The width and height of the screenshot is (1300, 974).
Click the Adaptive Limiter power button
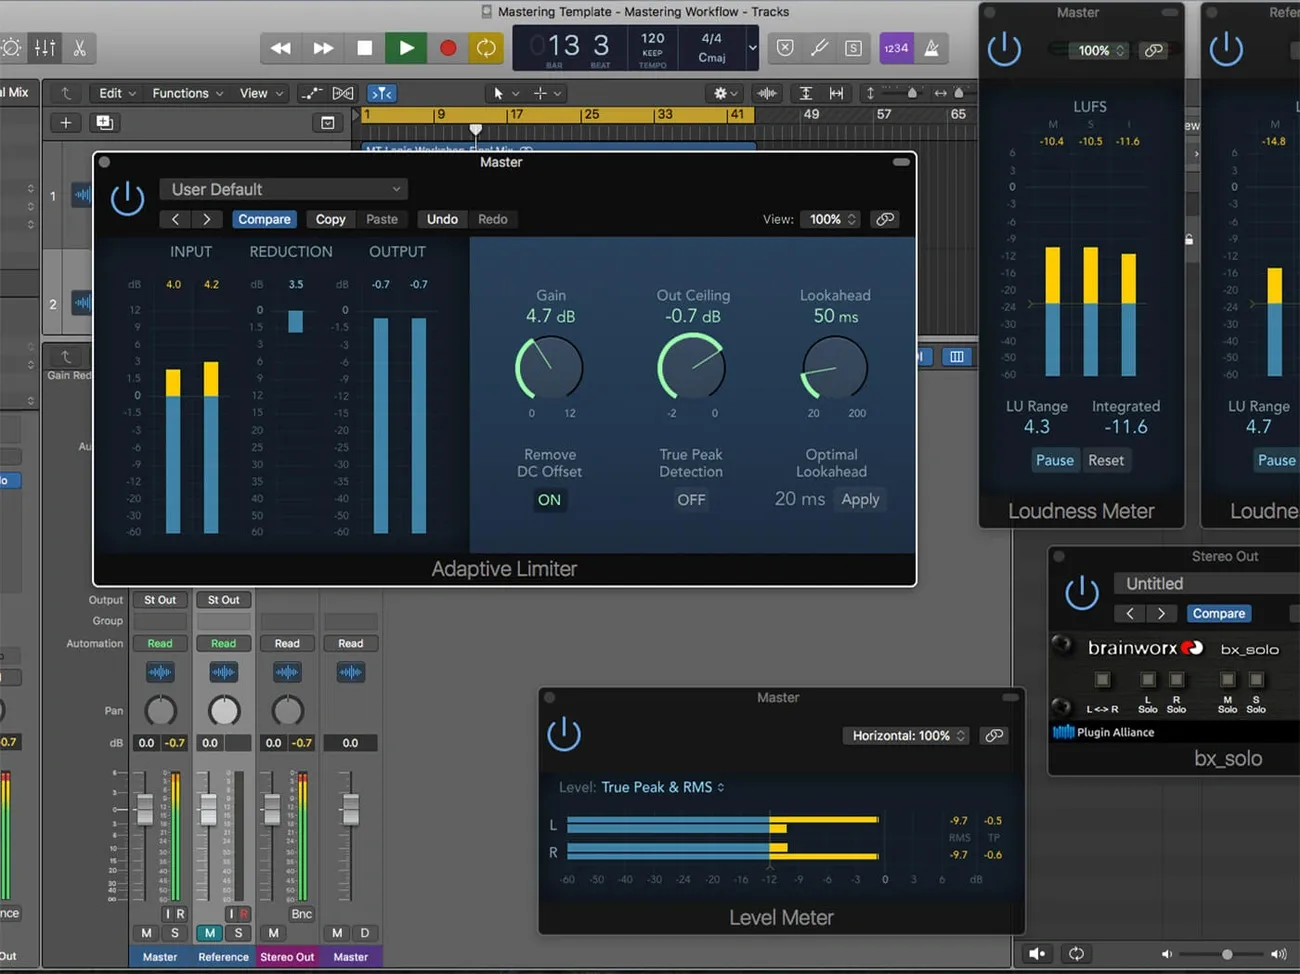pyautogui.click(x=127, y=197)
